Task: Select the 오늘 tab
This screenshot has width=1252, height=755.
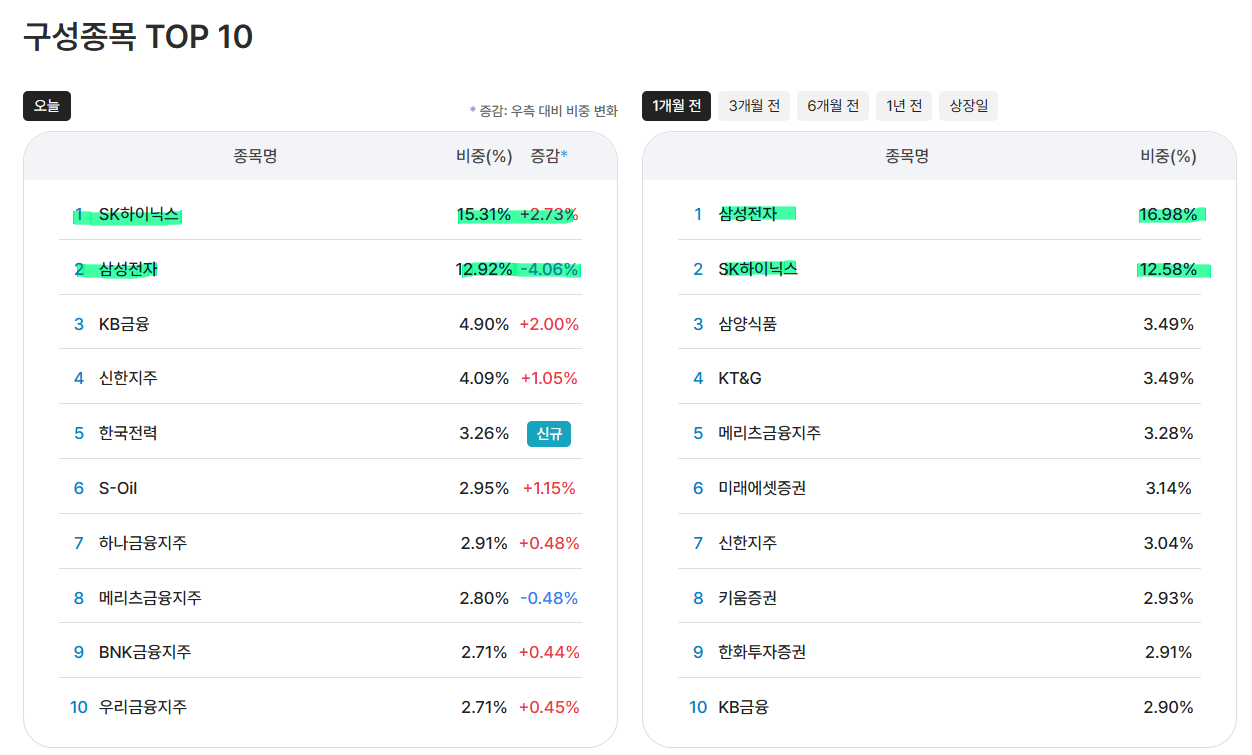Action: coord(47,106)
